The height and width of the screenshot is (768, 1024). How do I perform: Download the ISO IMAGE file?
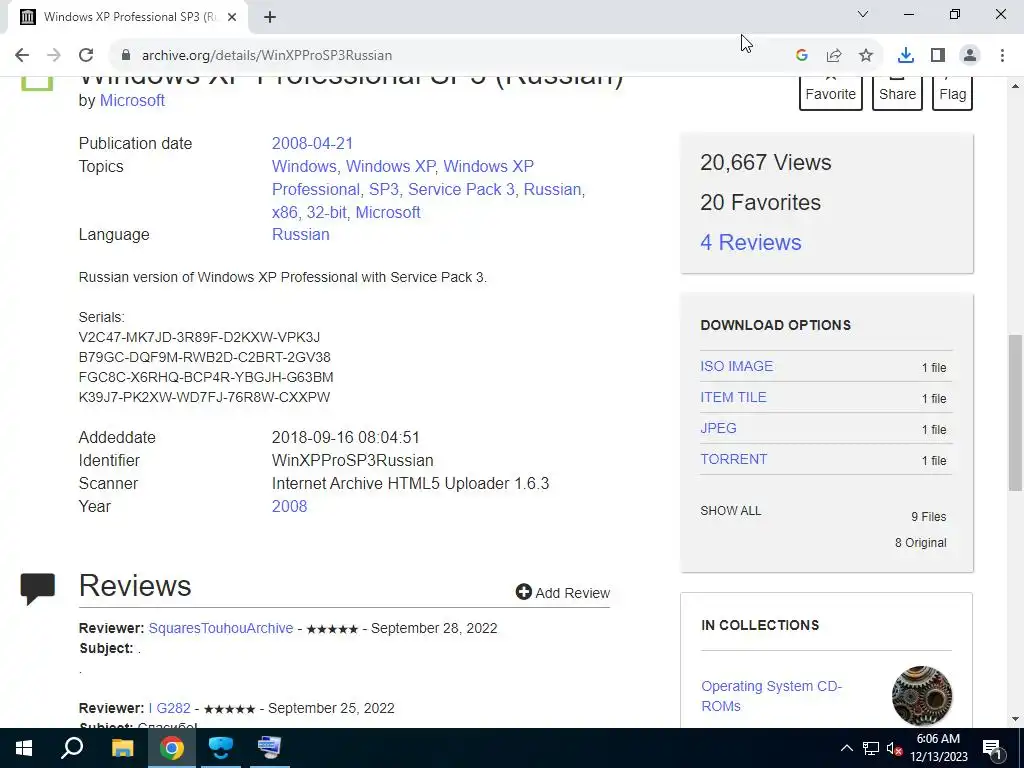click(x=737, y=366)
